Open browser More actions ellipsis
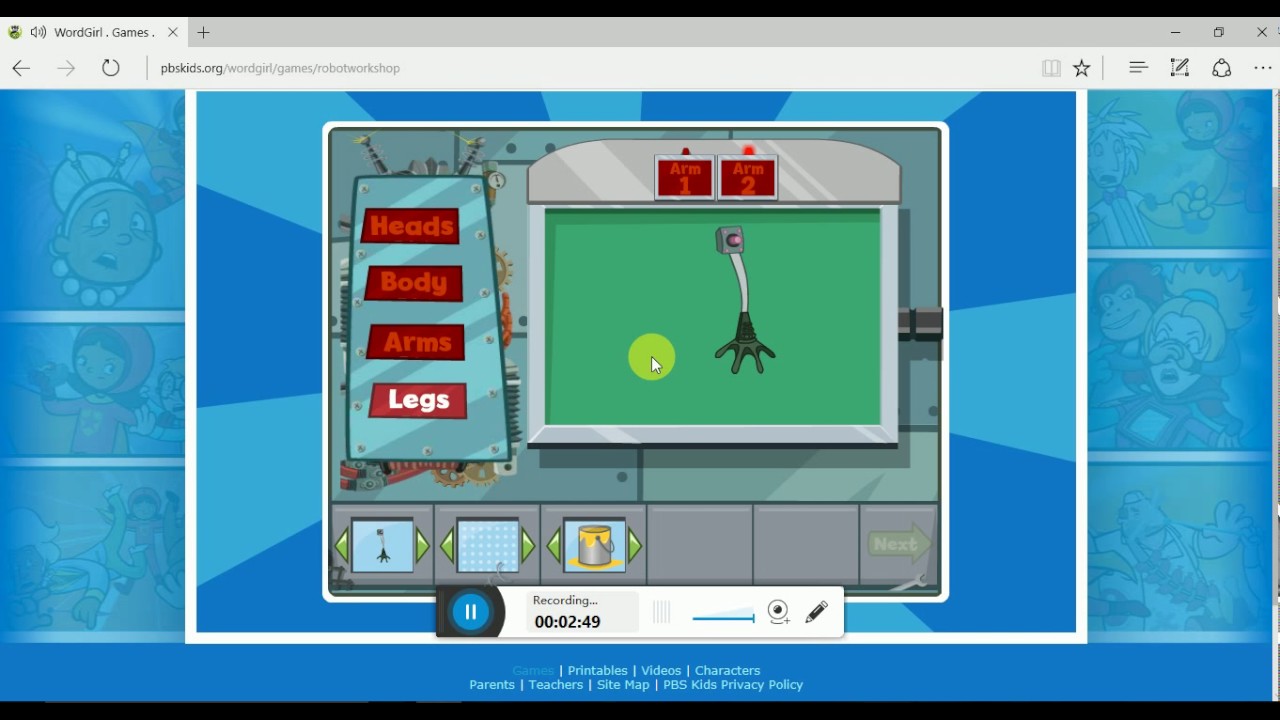This screenshot has height=720, width=1280. click(1263, 68)
